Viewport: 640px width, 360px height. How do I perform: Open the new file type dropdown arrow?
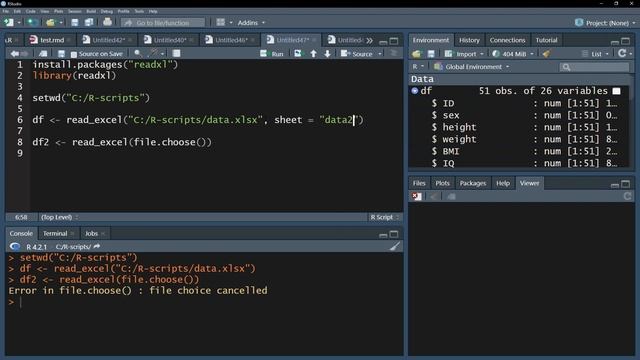[x=19, y=23]
